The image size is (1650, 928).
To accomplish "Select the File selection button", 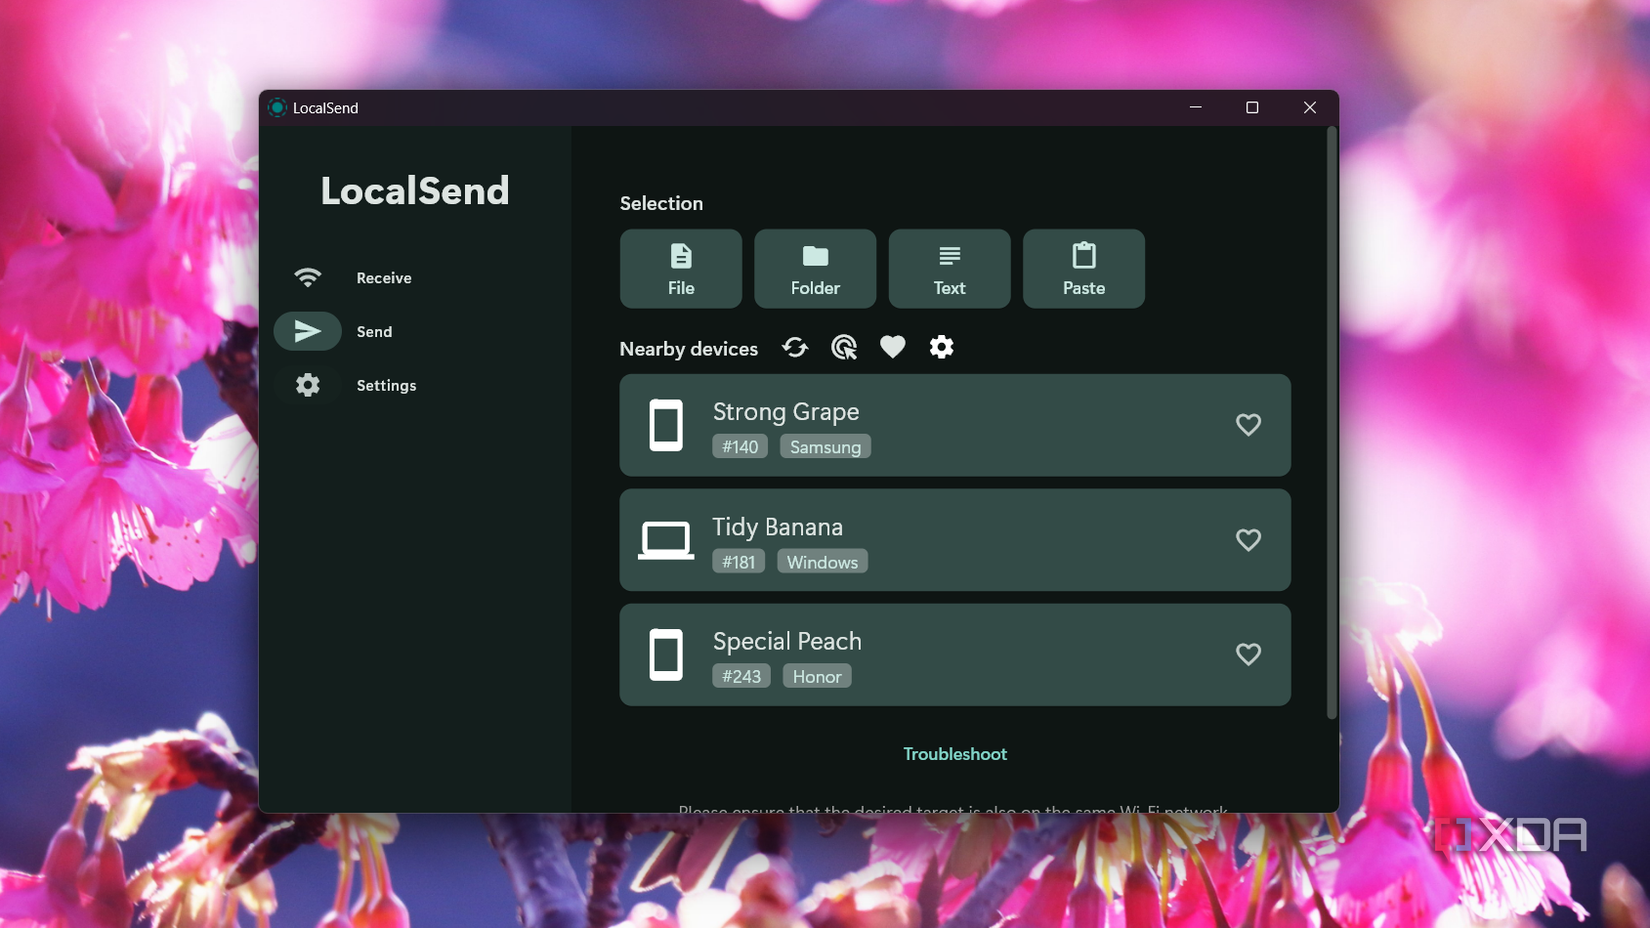I will (x=681, y=269).
